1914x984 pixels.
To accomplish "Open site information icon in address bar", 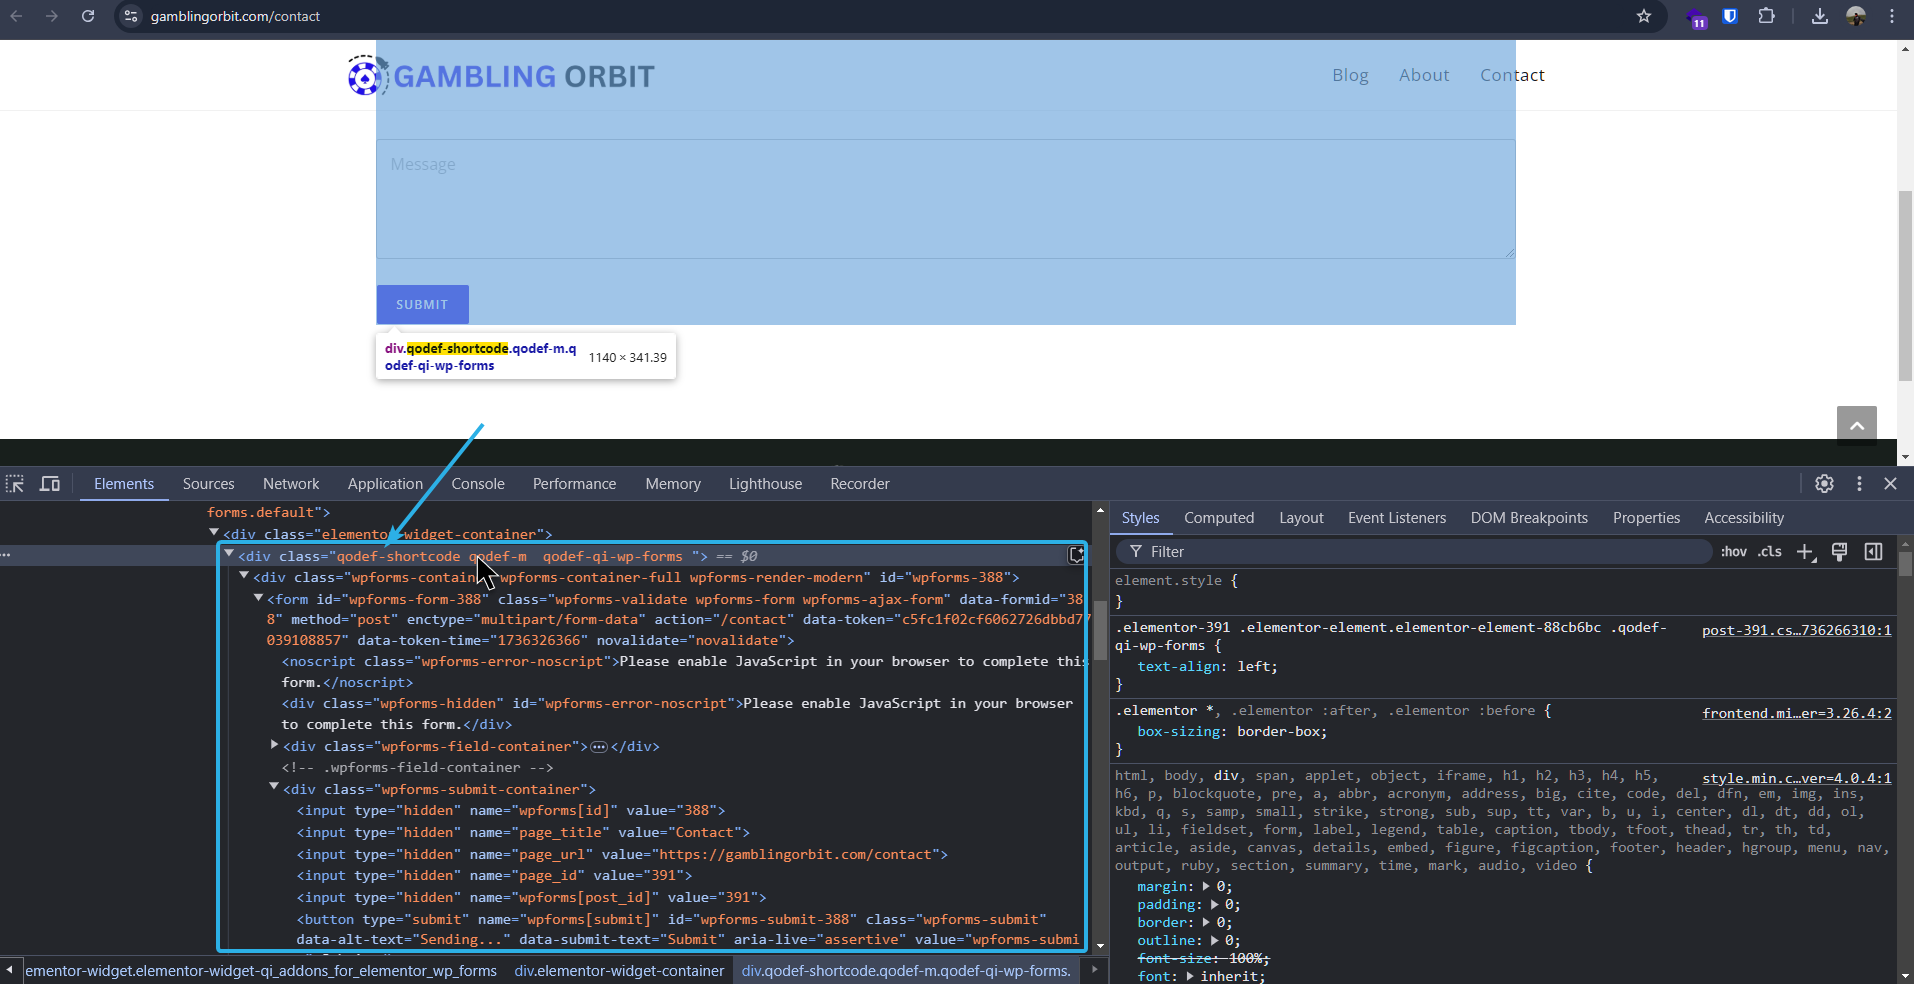I will pos(131,16).
